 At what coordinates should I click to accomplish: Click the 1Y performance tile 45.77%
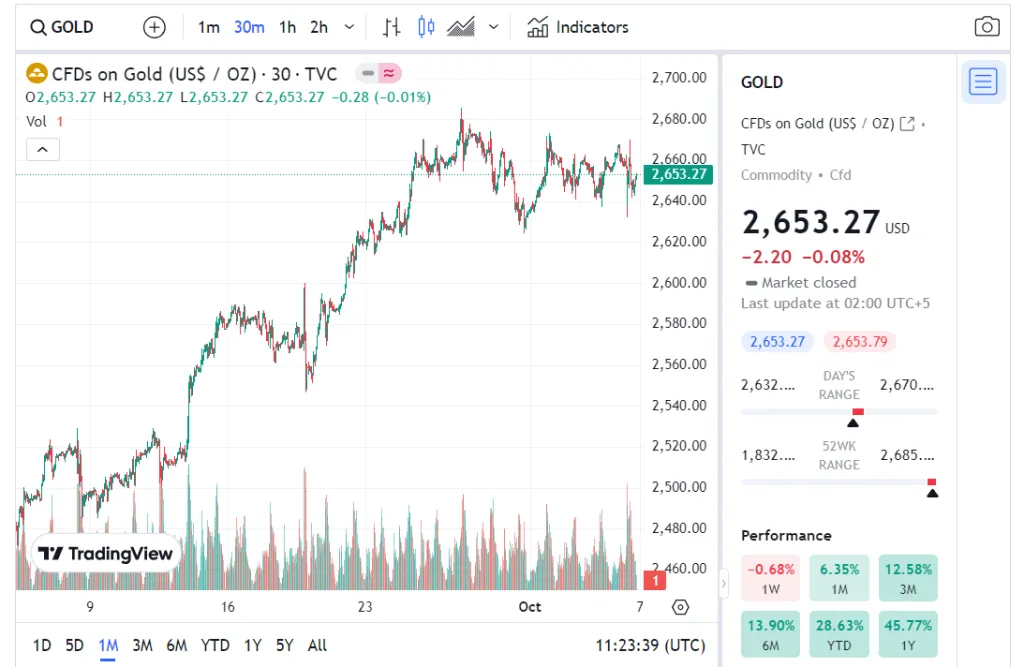pyautogui.click(x=908, y=634)
